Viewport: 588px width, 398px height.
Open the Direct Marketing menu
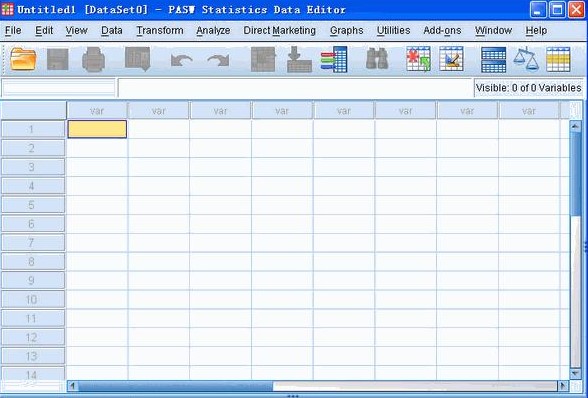coord(279,30)
